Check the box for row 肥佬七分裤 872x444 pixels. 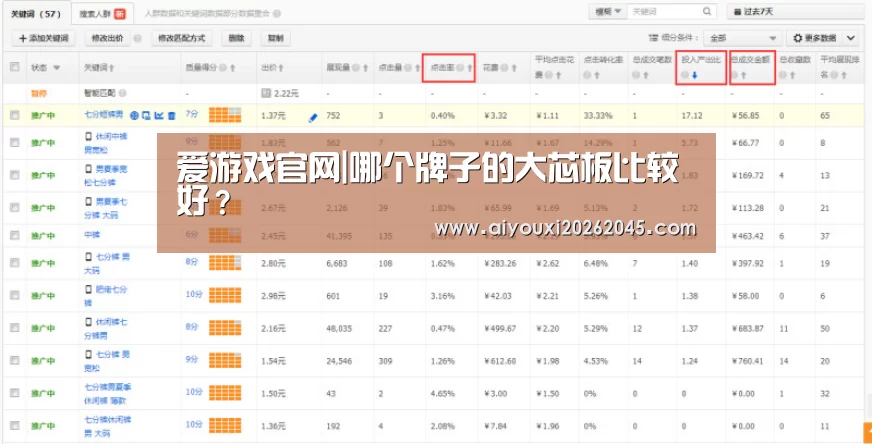coord(14,295)
